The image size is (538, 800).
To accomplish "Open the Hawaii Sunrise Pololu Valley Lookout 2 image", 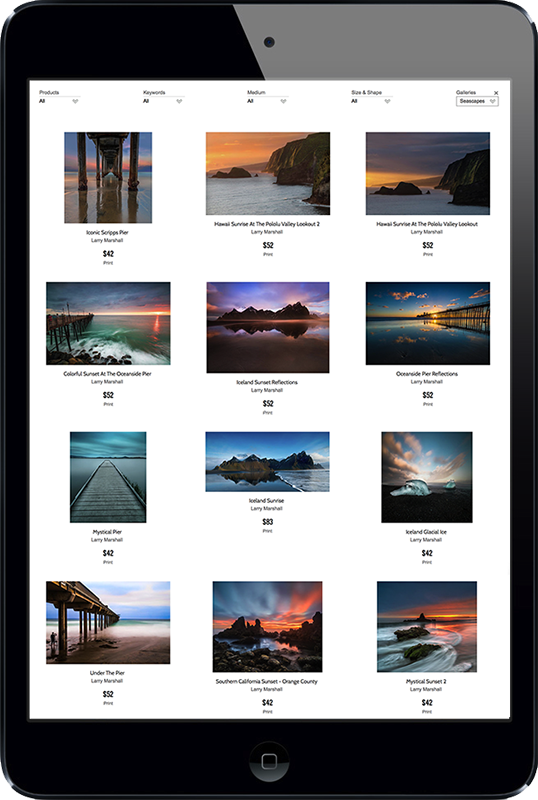I will point(267,173).
